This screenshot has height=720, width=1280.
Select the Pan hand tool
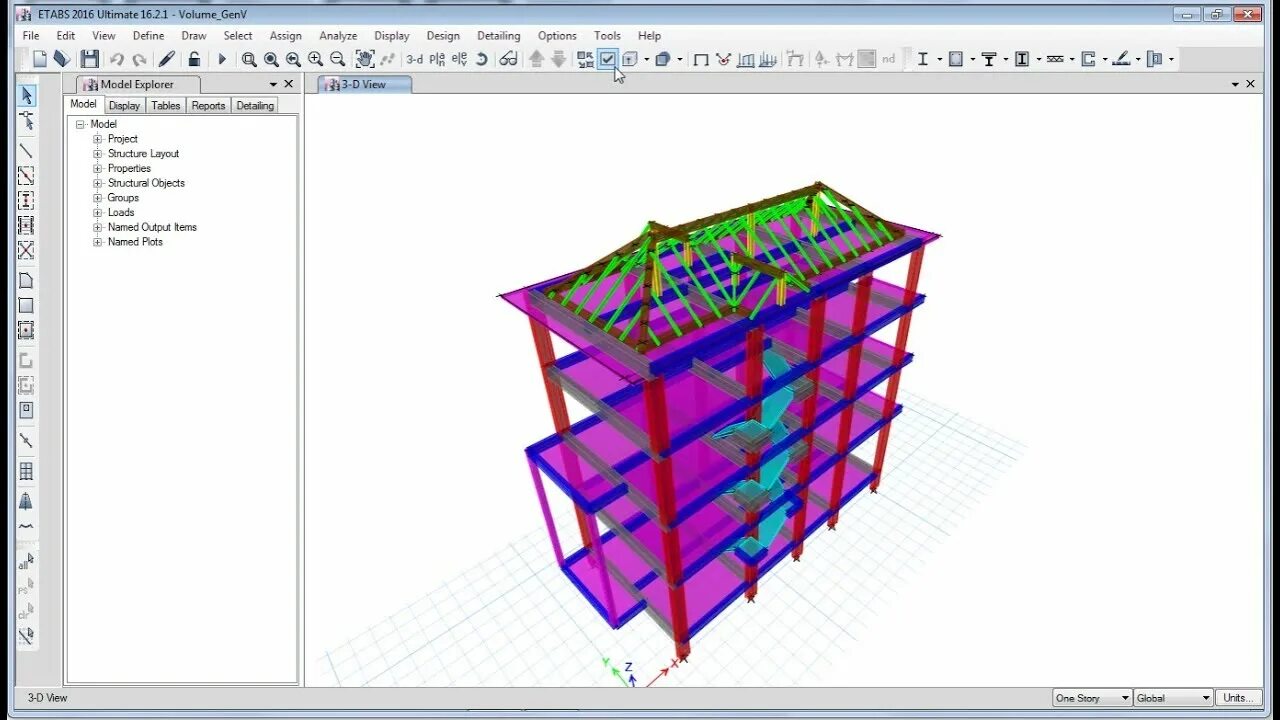[365, 59]
